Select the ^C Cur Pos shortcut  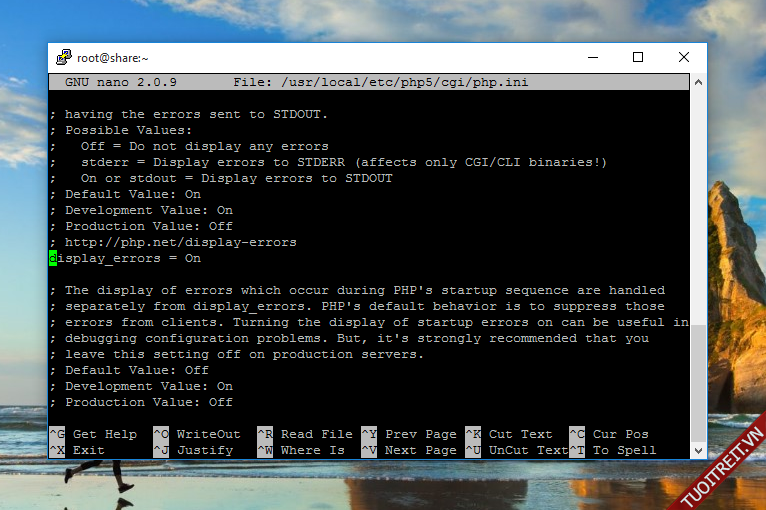click(609, 434)
